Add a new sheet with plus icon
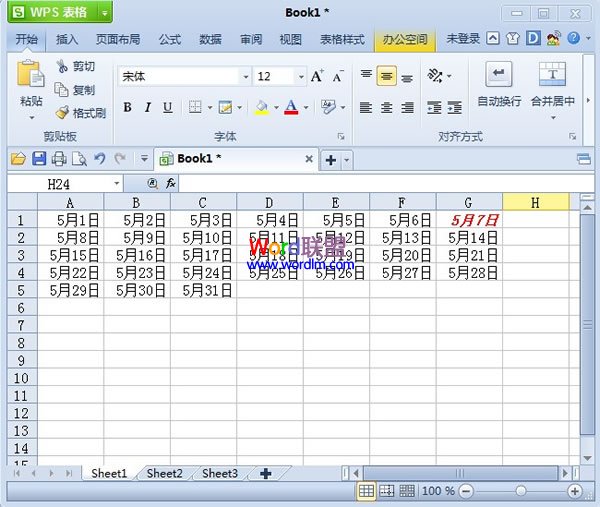The image size is (600, 507). click(265, 473)
